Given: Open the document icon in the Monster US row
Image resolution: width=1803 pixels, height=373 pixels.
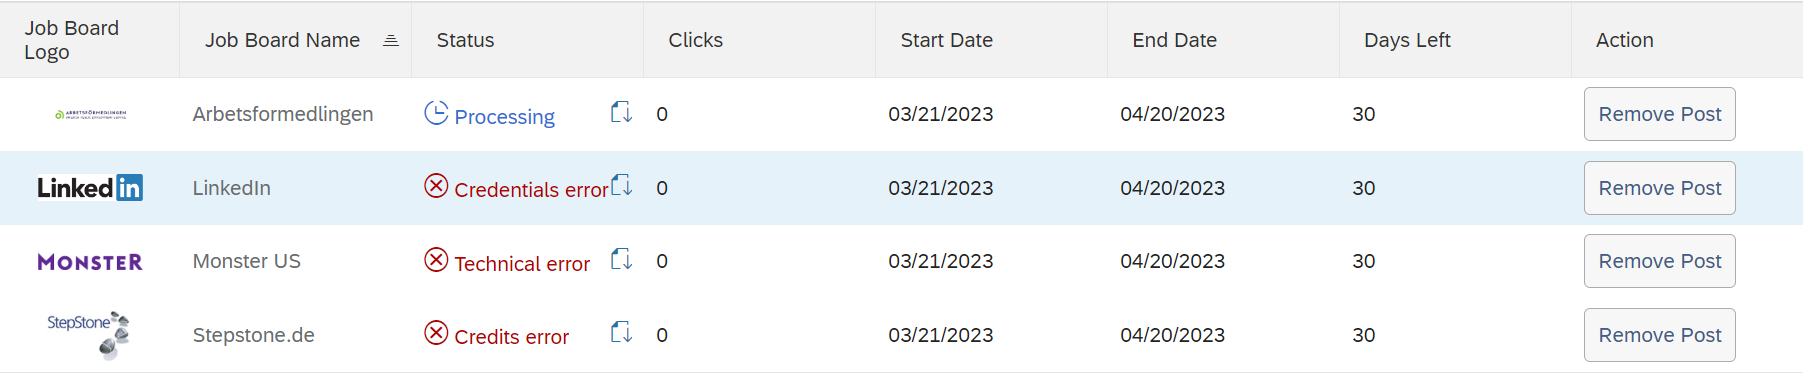Looking at the screenshot, I should [x=621, y=259].
